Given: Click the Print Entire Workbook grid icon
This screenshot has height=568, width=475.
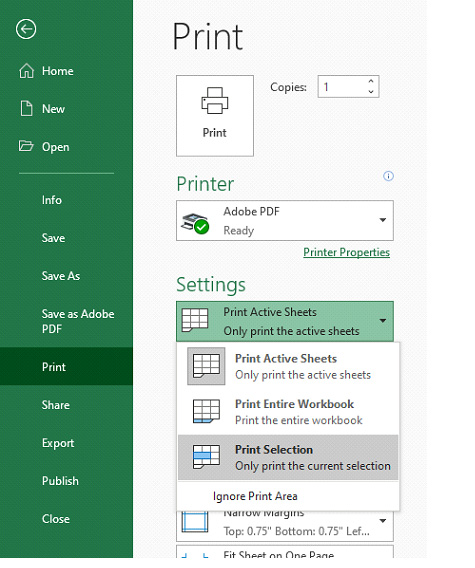Looking at the screenshot, I should point(206,411).
